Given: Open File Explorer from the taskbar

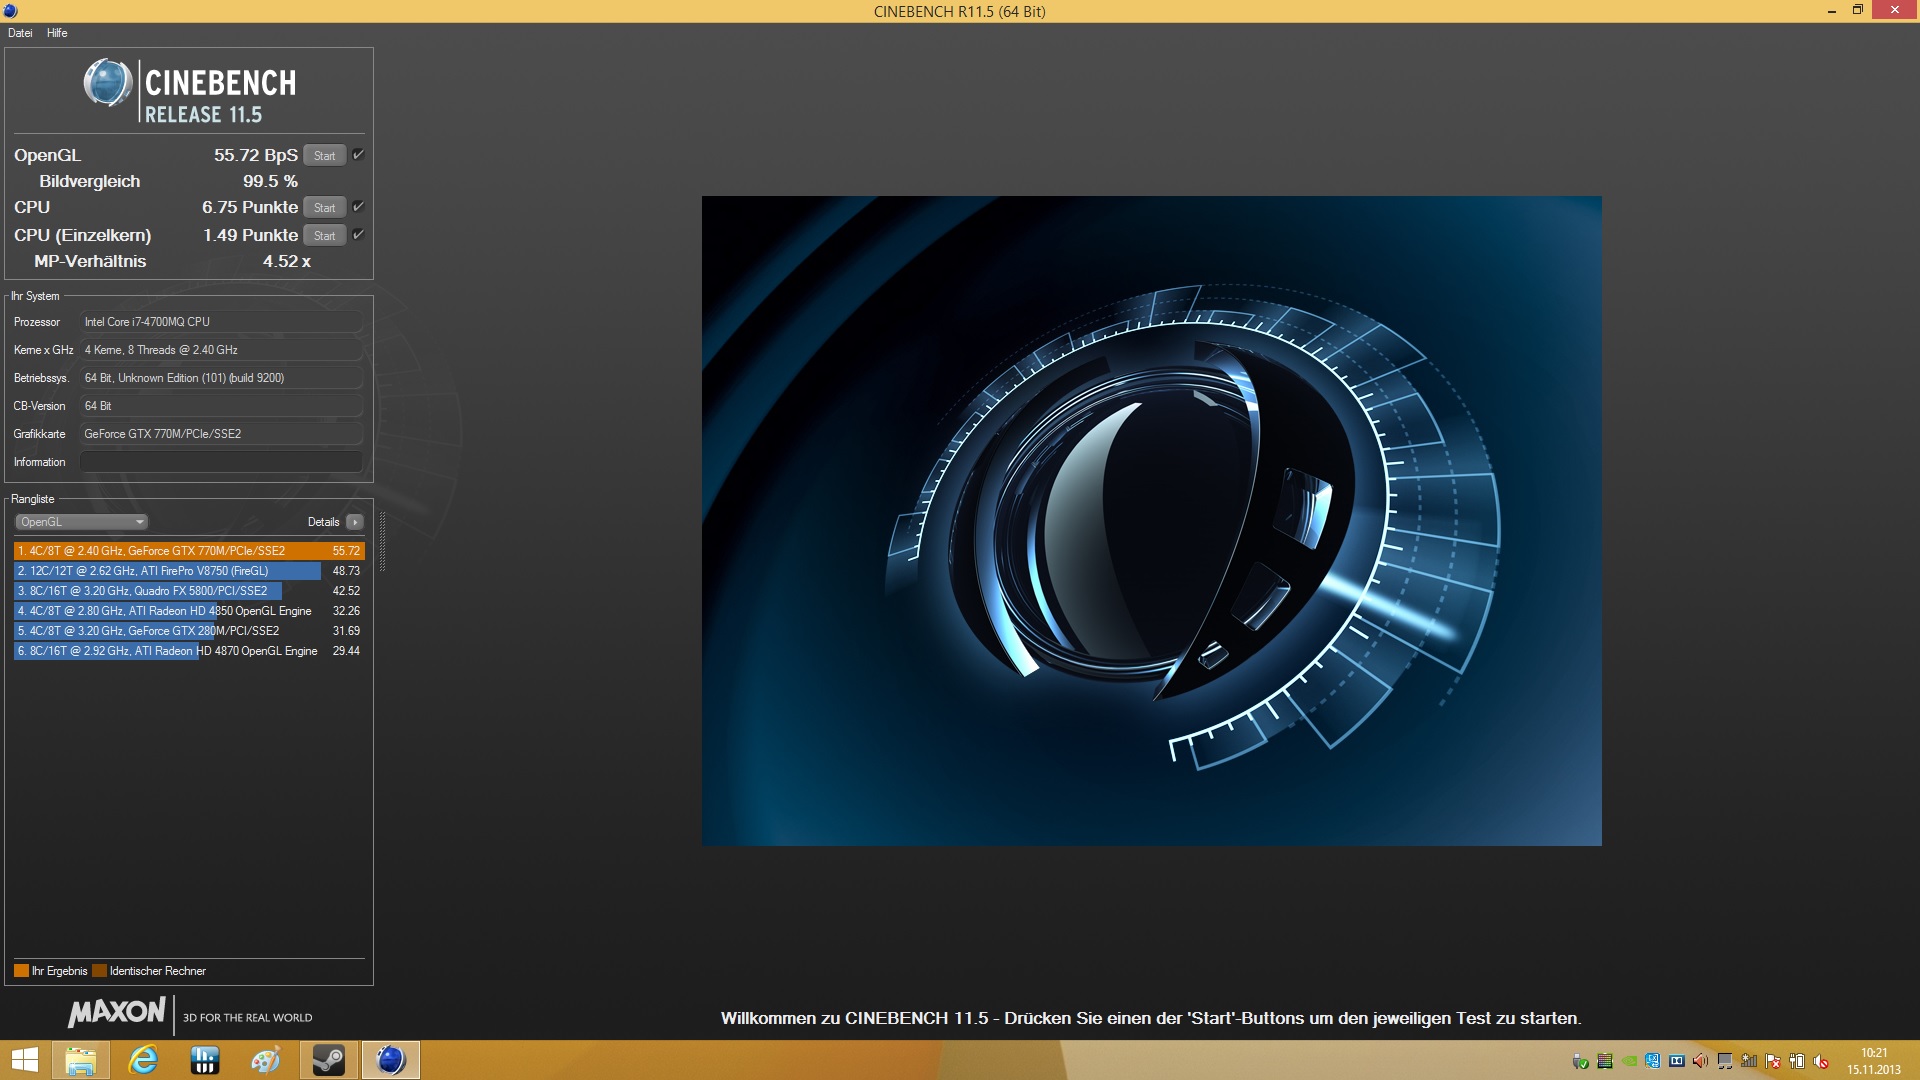Looking at the screenshot, I should tap(81, 1060).
